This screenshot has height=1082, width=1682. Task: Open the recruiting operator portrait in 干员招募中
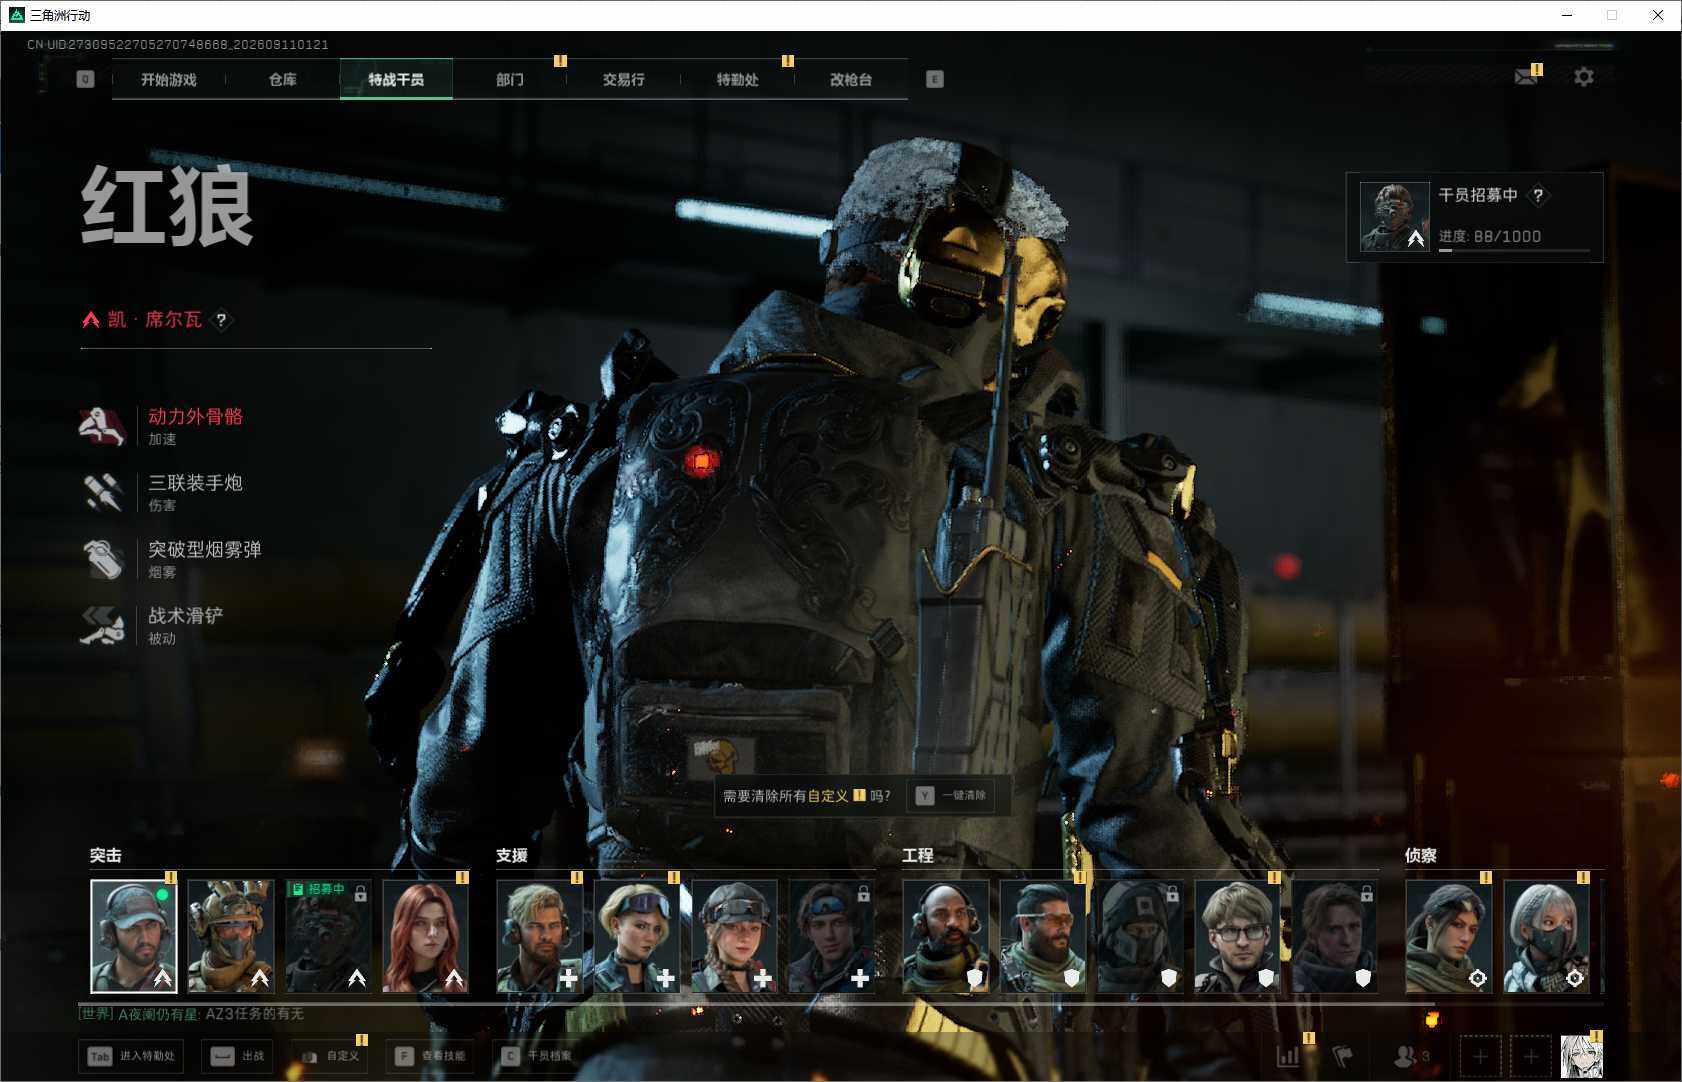[1395, 217]
